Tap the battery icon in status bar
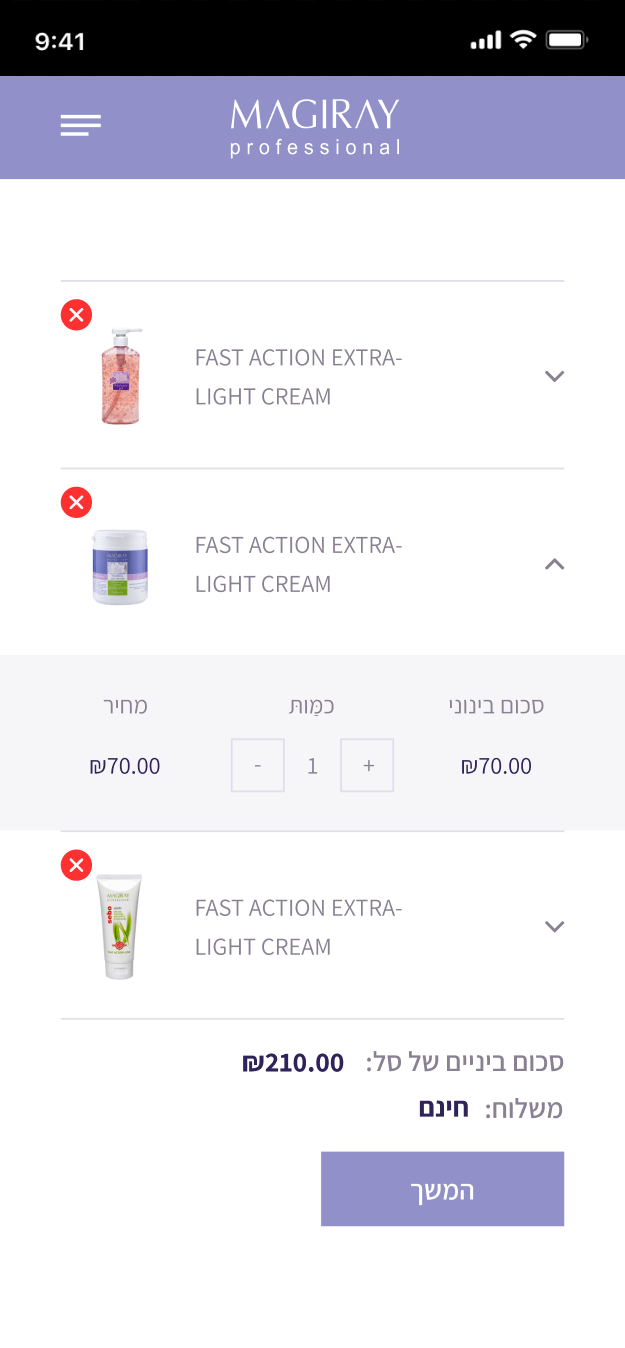625x1348 pixels. tap(568, 40)
